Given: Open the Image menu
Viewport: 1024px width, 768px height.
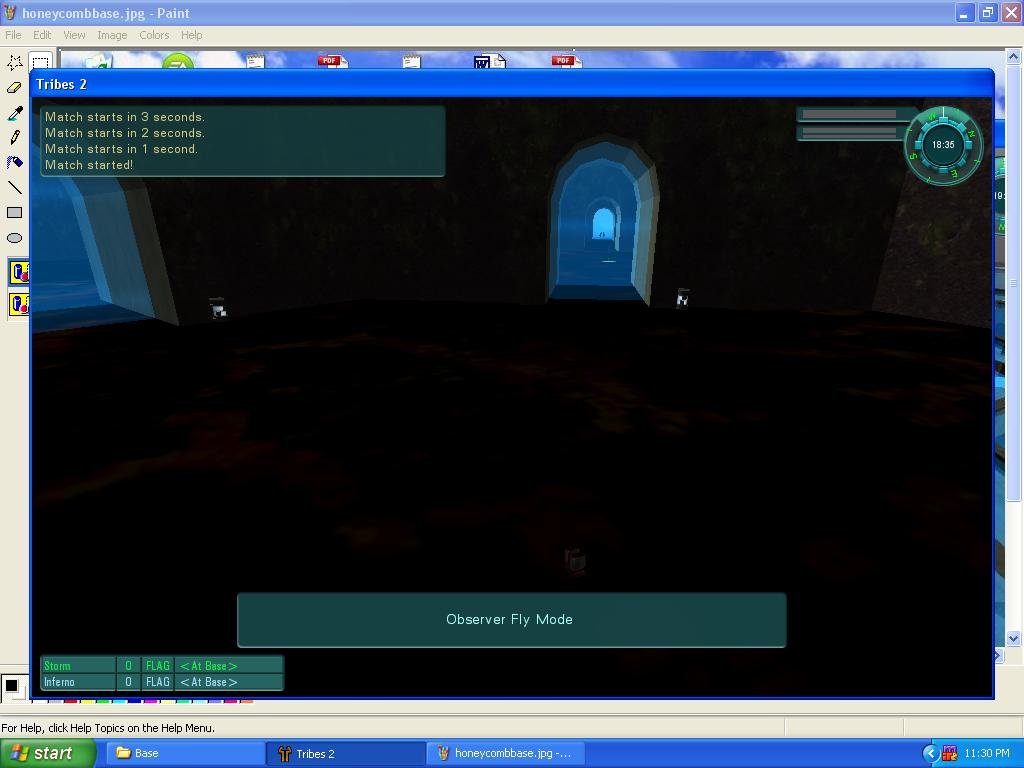Looking at the screenshot, I should pos(112,35).
